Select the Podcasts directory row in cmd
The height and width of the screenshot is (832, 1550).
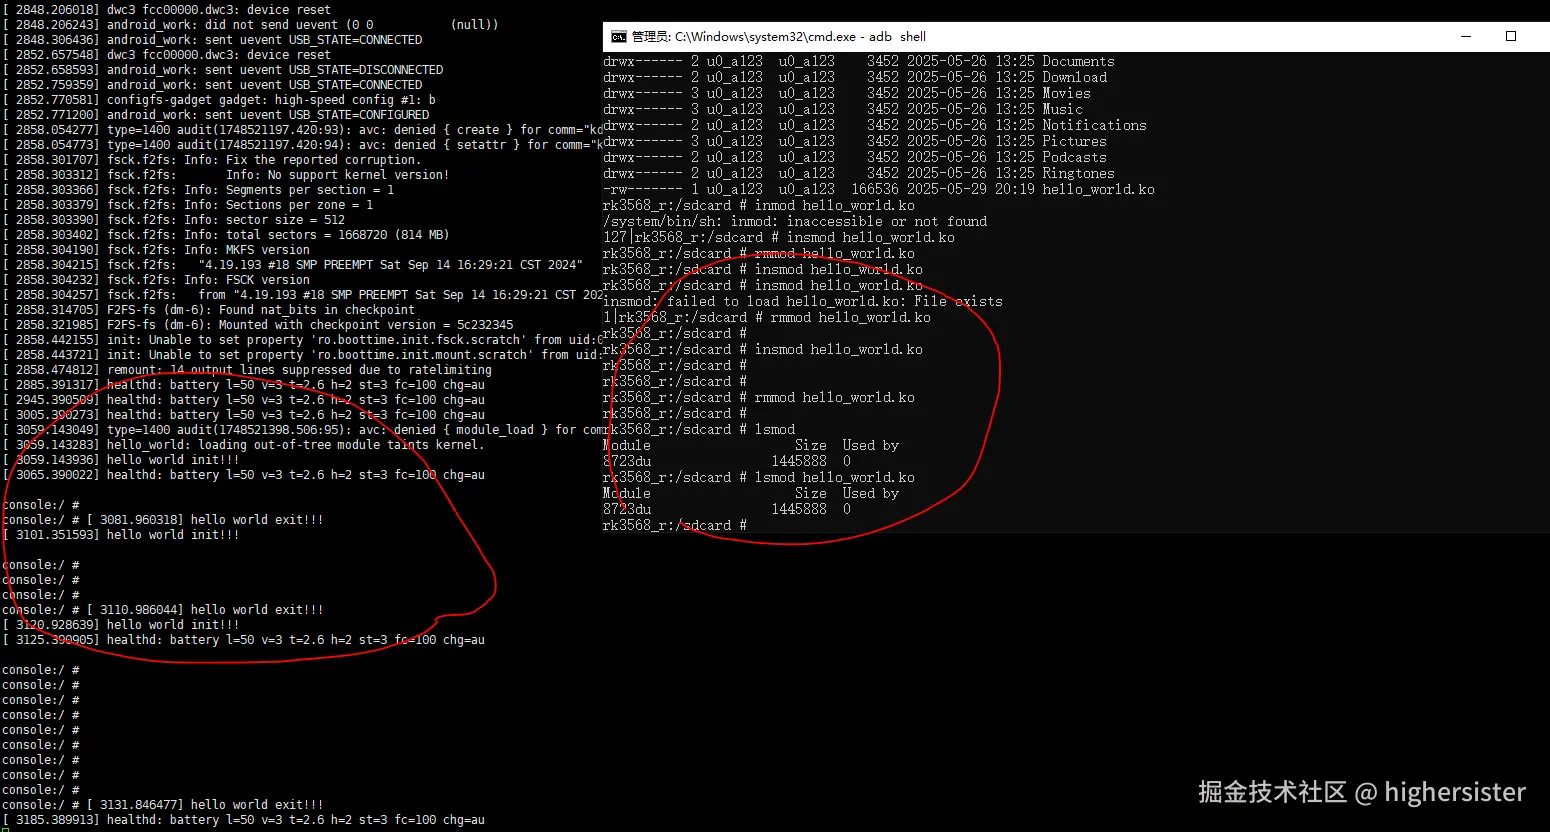point(855,157)
